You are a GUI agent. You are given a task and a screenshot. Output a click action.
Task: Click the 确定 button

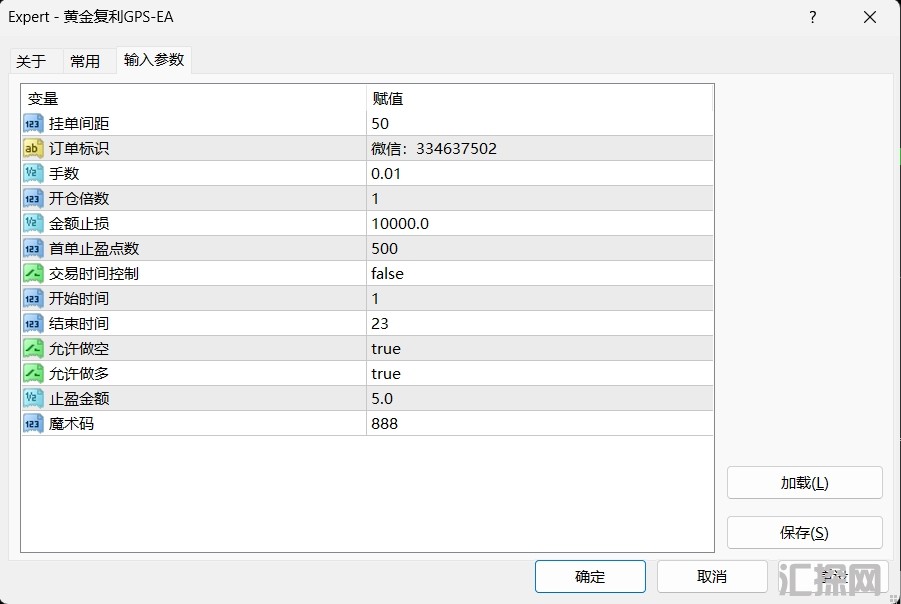pyautogui.click(x=590, y=576)
